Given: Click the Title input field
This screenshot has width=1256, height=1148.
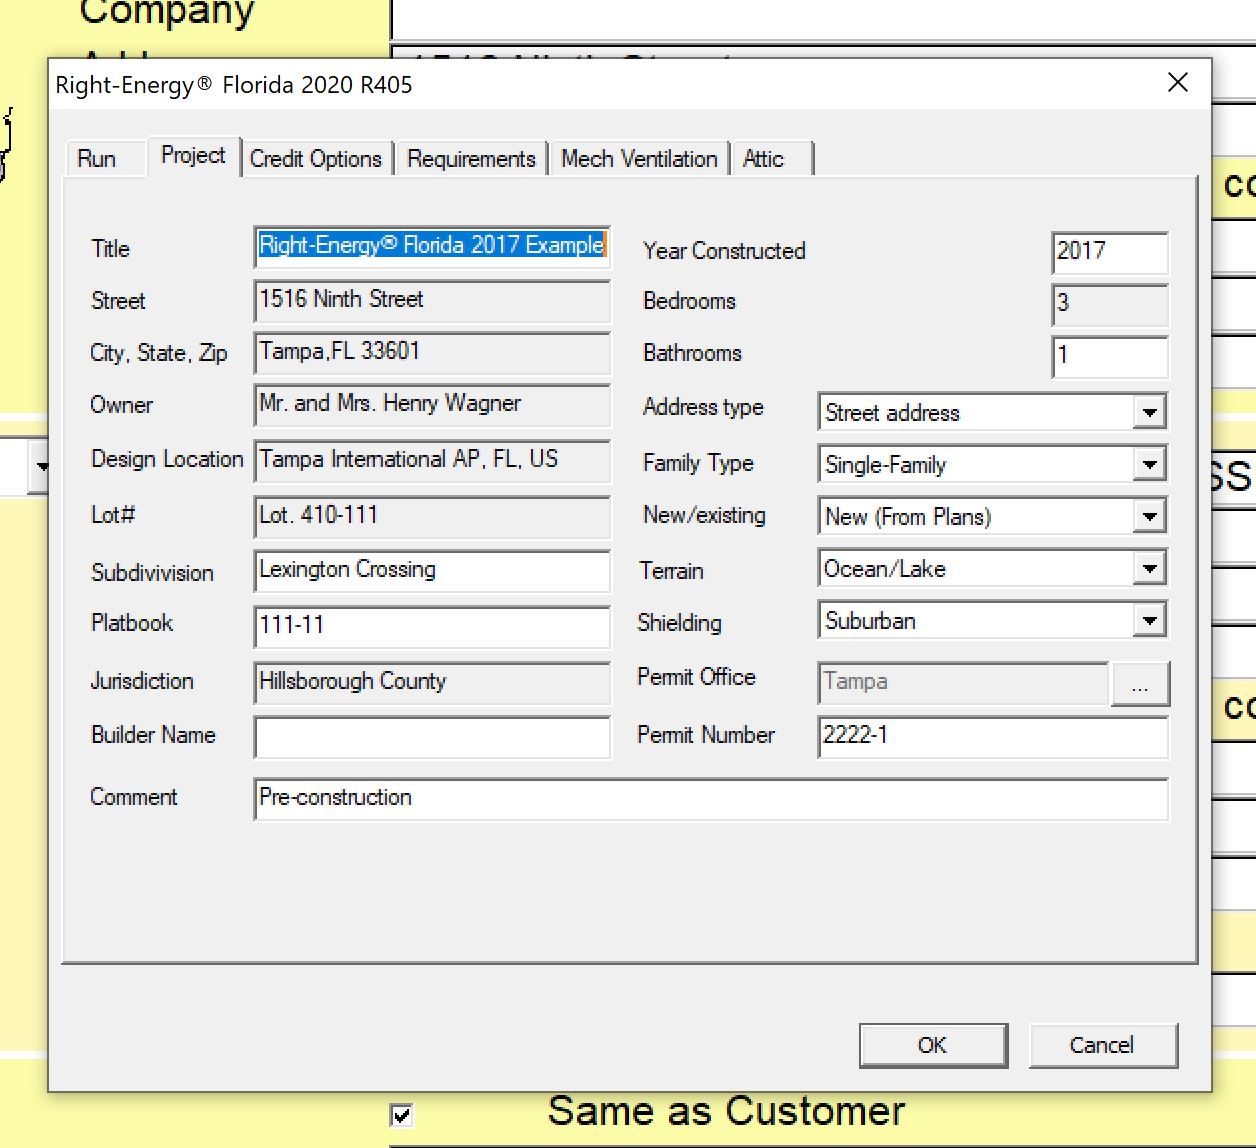Looking at the screenshot, I should (x=432, y=246).
